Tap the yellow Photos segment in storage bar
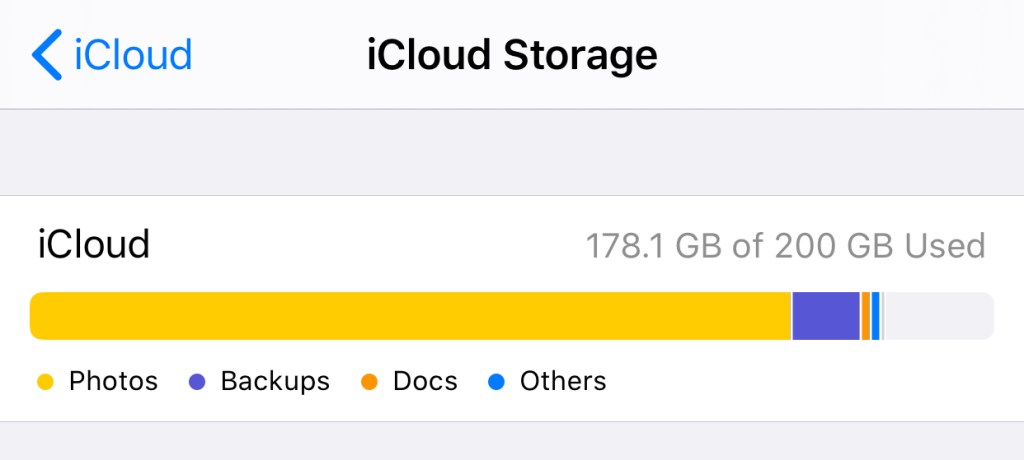This screenshot has height=460, width=1024. click(410, 316)
